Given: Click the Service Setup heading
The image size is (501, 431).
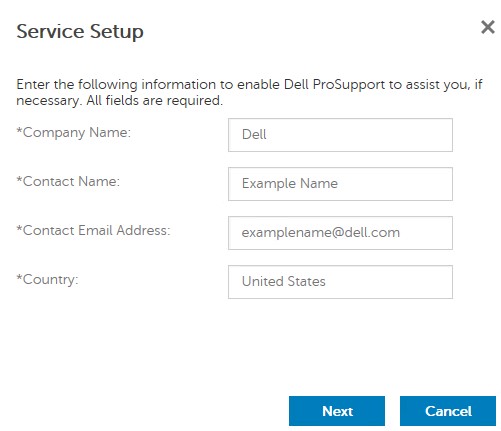Looking at the screenshot, I should 80,32.
